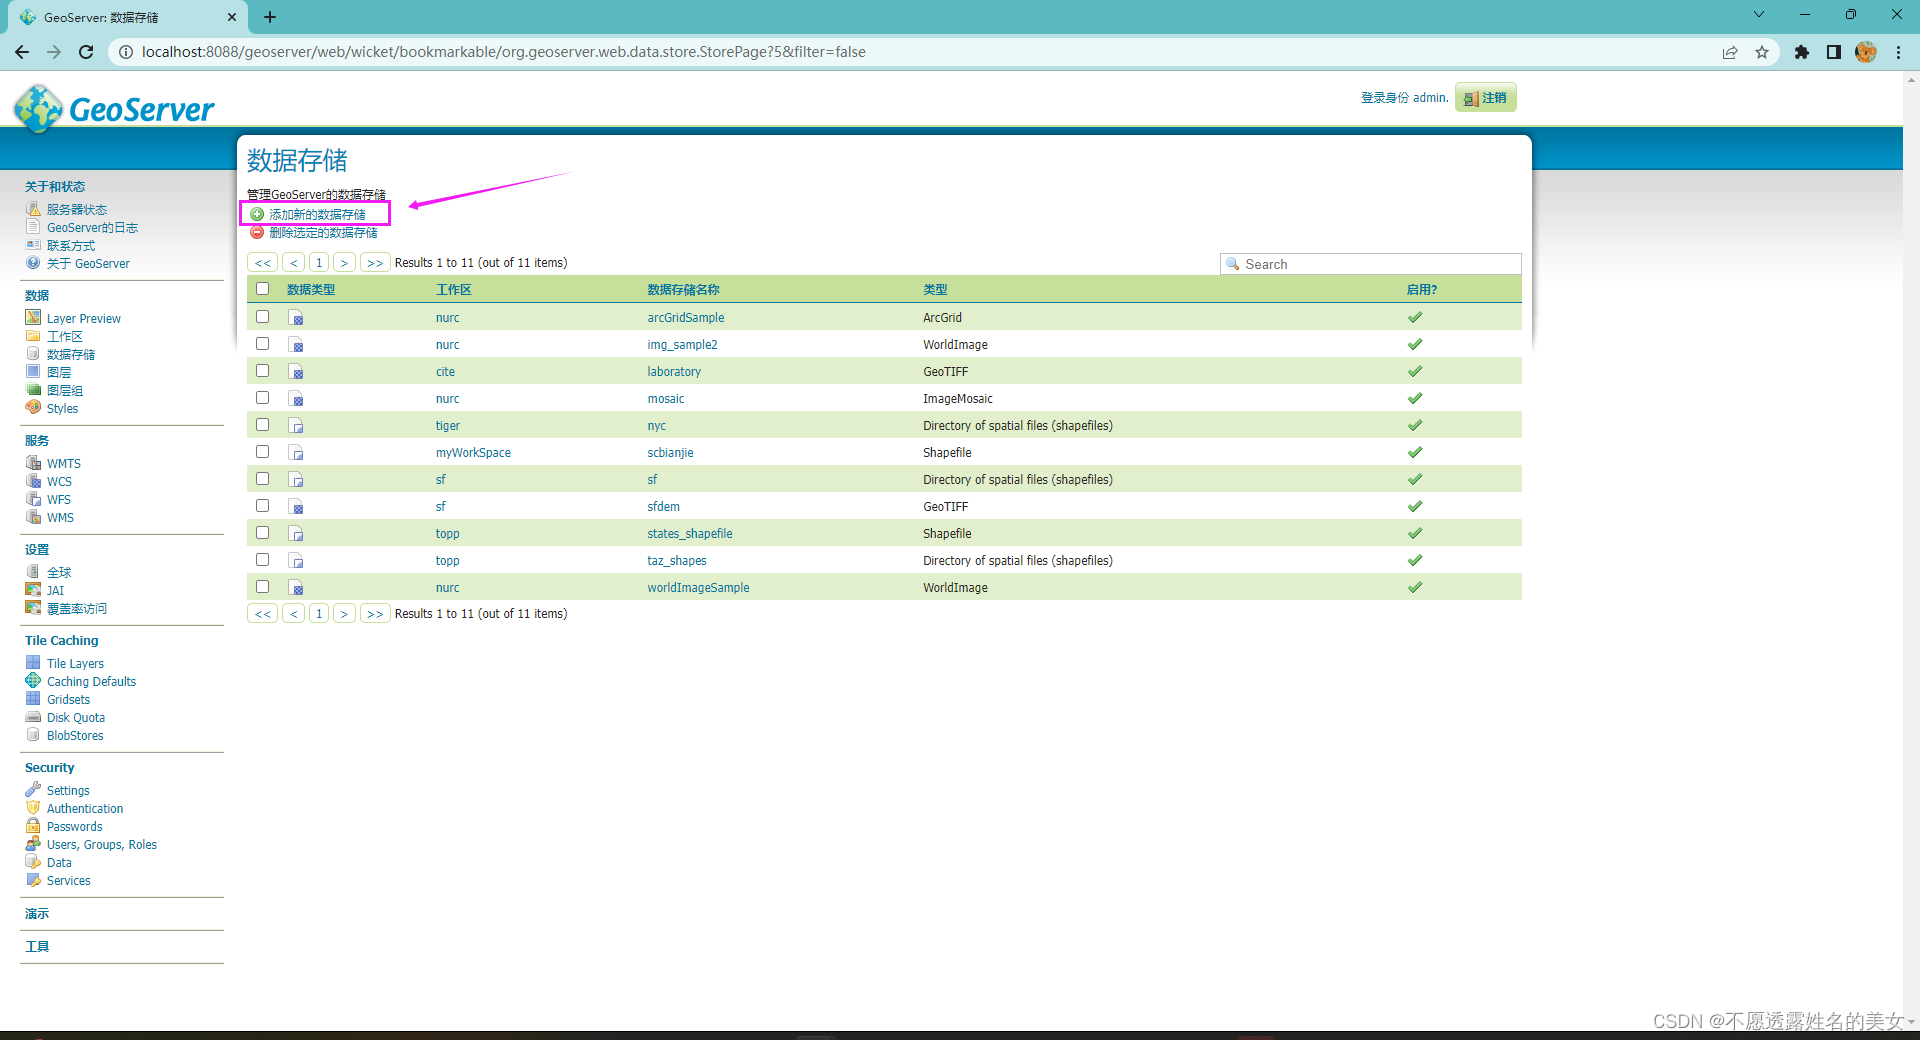
Task: Toggle the select-all checkbox in table header
Action: point(262,289)
